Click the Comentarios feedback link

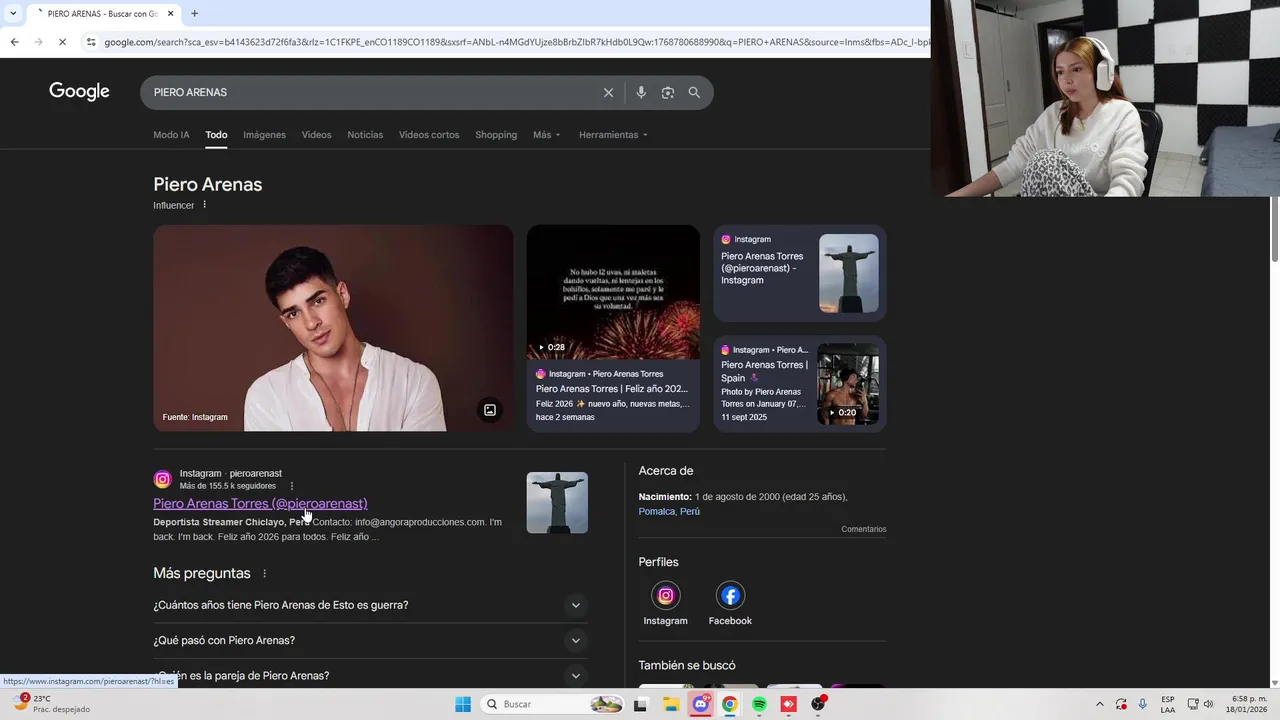[x=863, y=529]
